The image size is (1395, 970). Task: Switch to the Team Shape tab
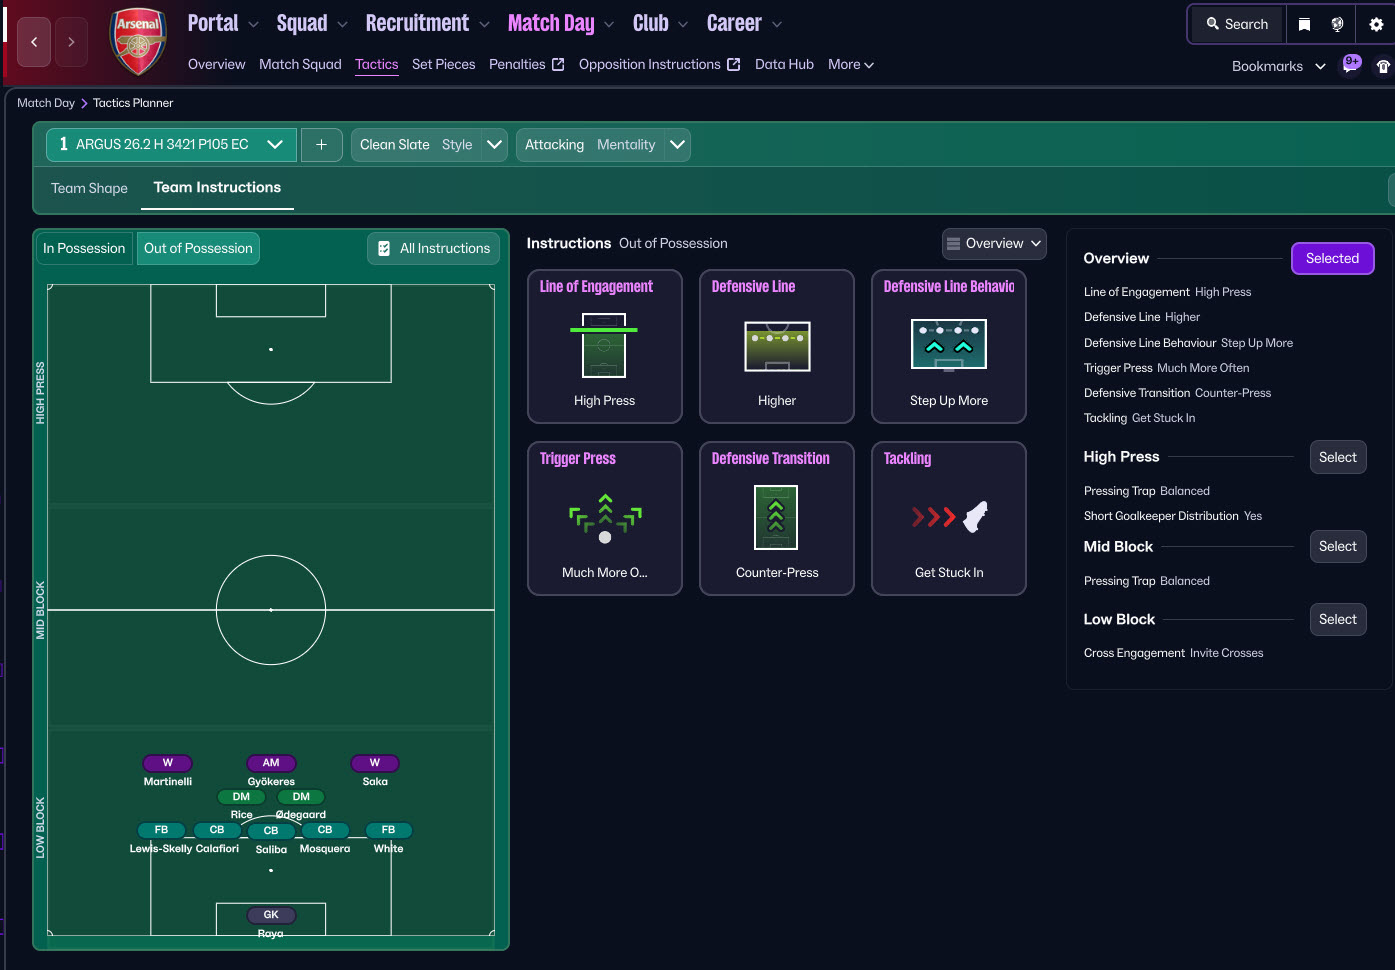[89, 188]
